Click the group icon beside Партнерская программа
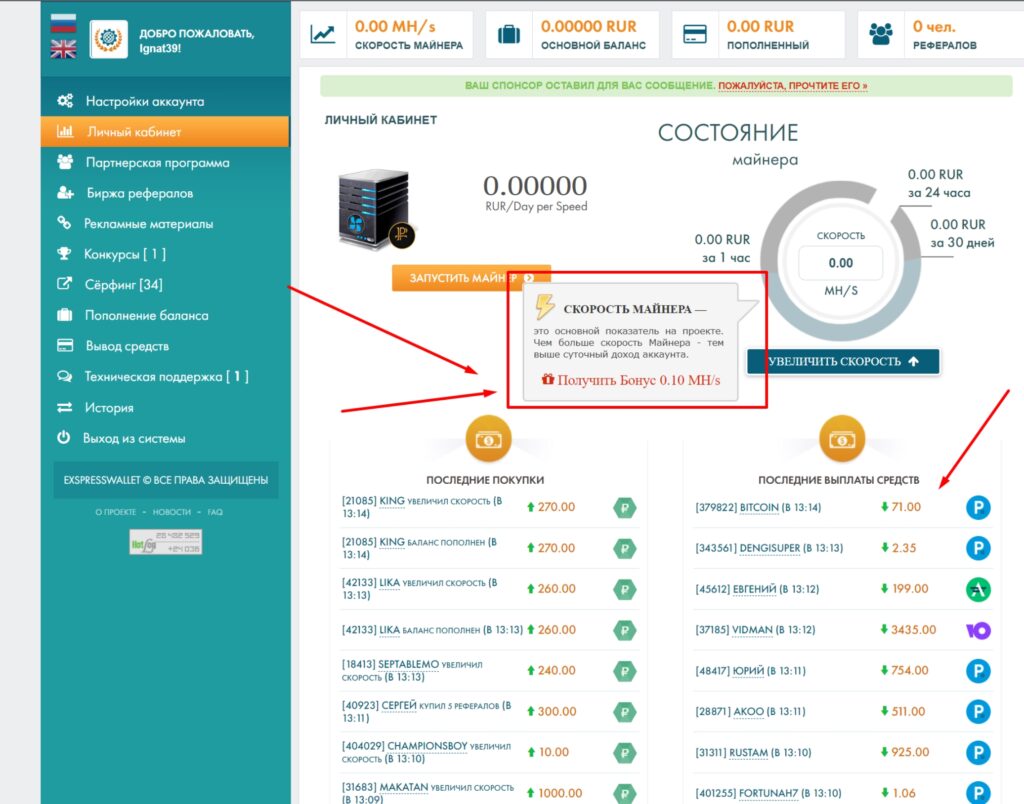This screenshot has width=1024, height=804. coord(65,162)
